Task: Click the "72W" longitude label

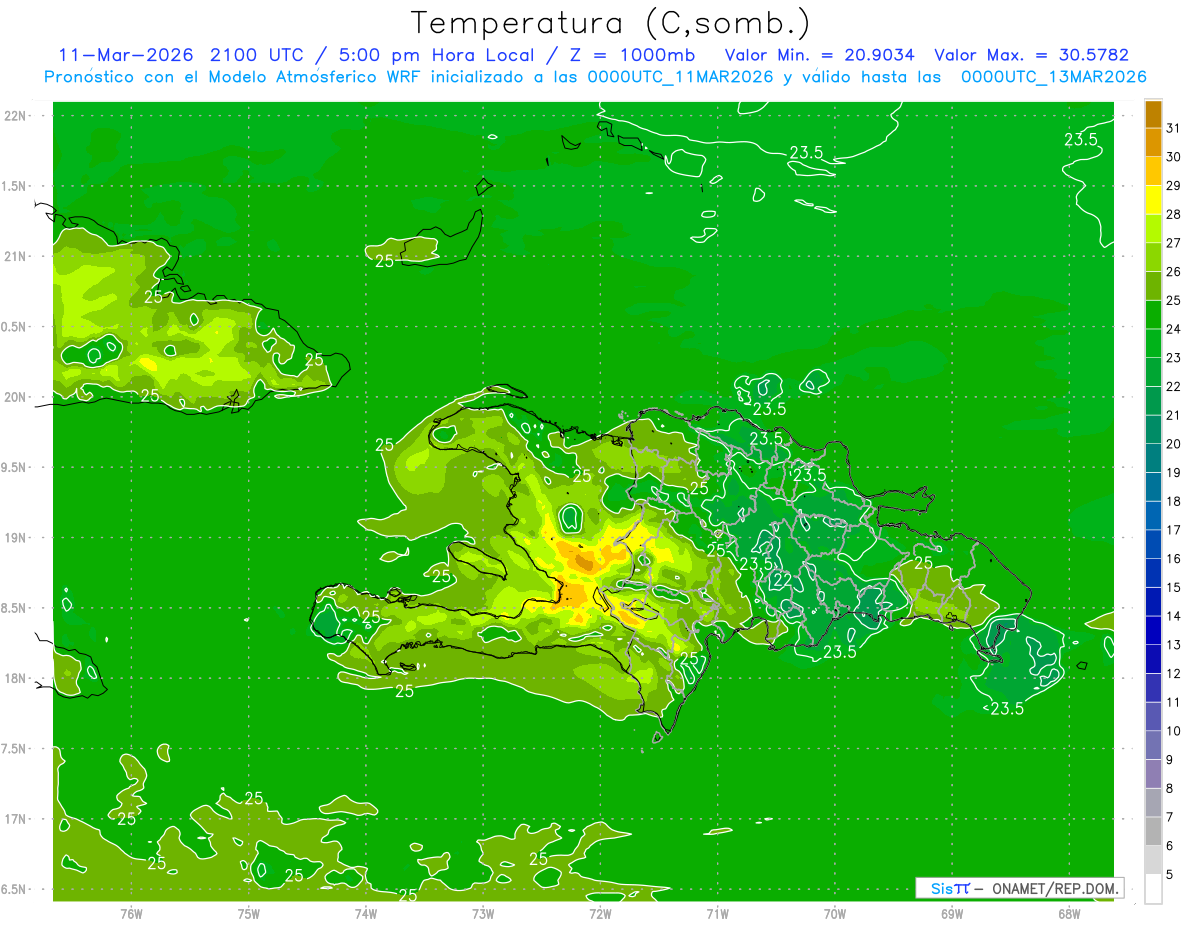Action: click(x=600, y=914)
